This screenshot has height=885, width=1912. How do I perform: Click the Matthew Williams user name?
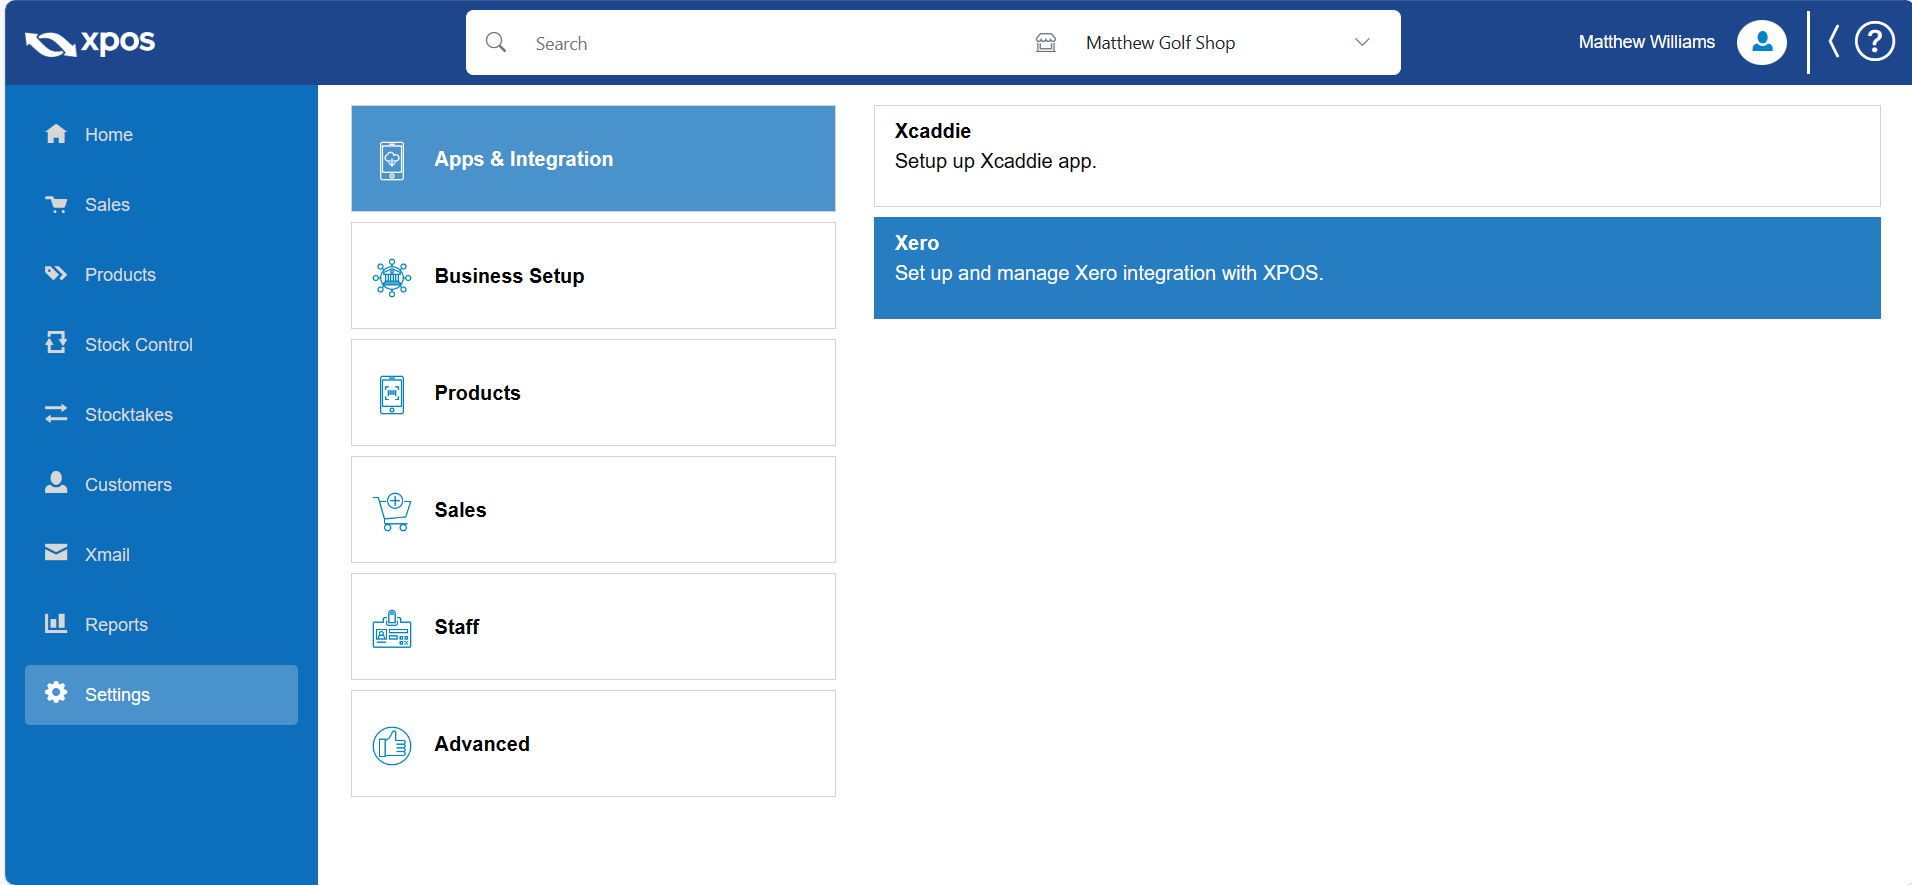click(x=1646, y=42)
